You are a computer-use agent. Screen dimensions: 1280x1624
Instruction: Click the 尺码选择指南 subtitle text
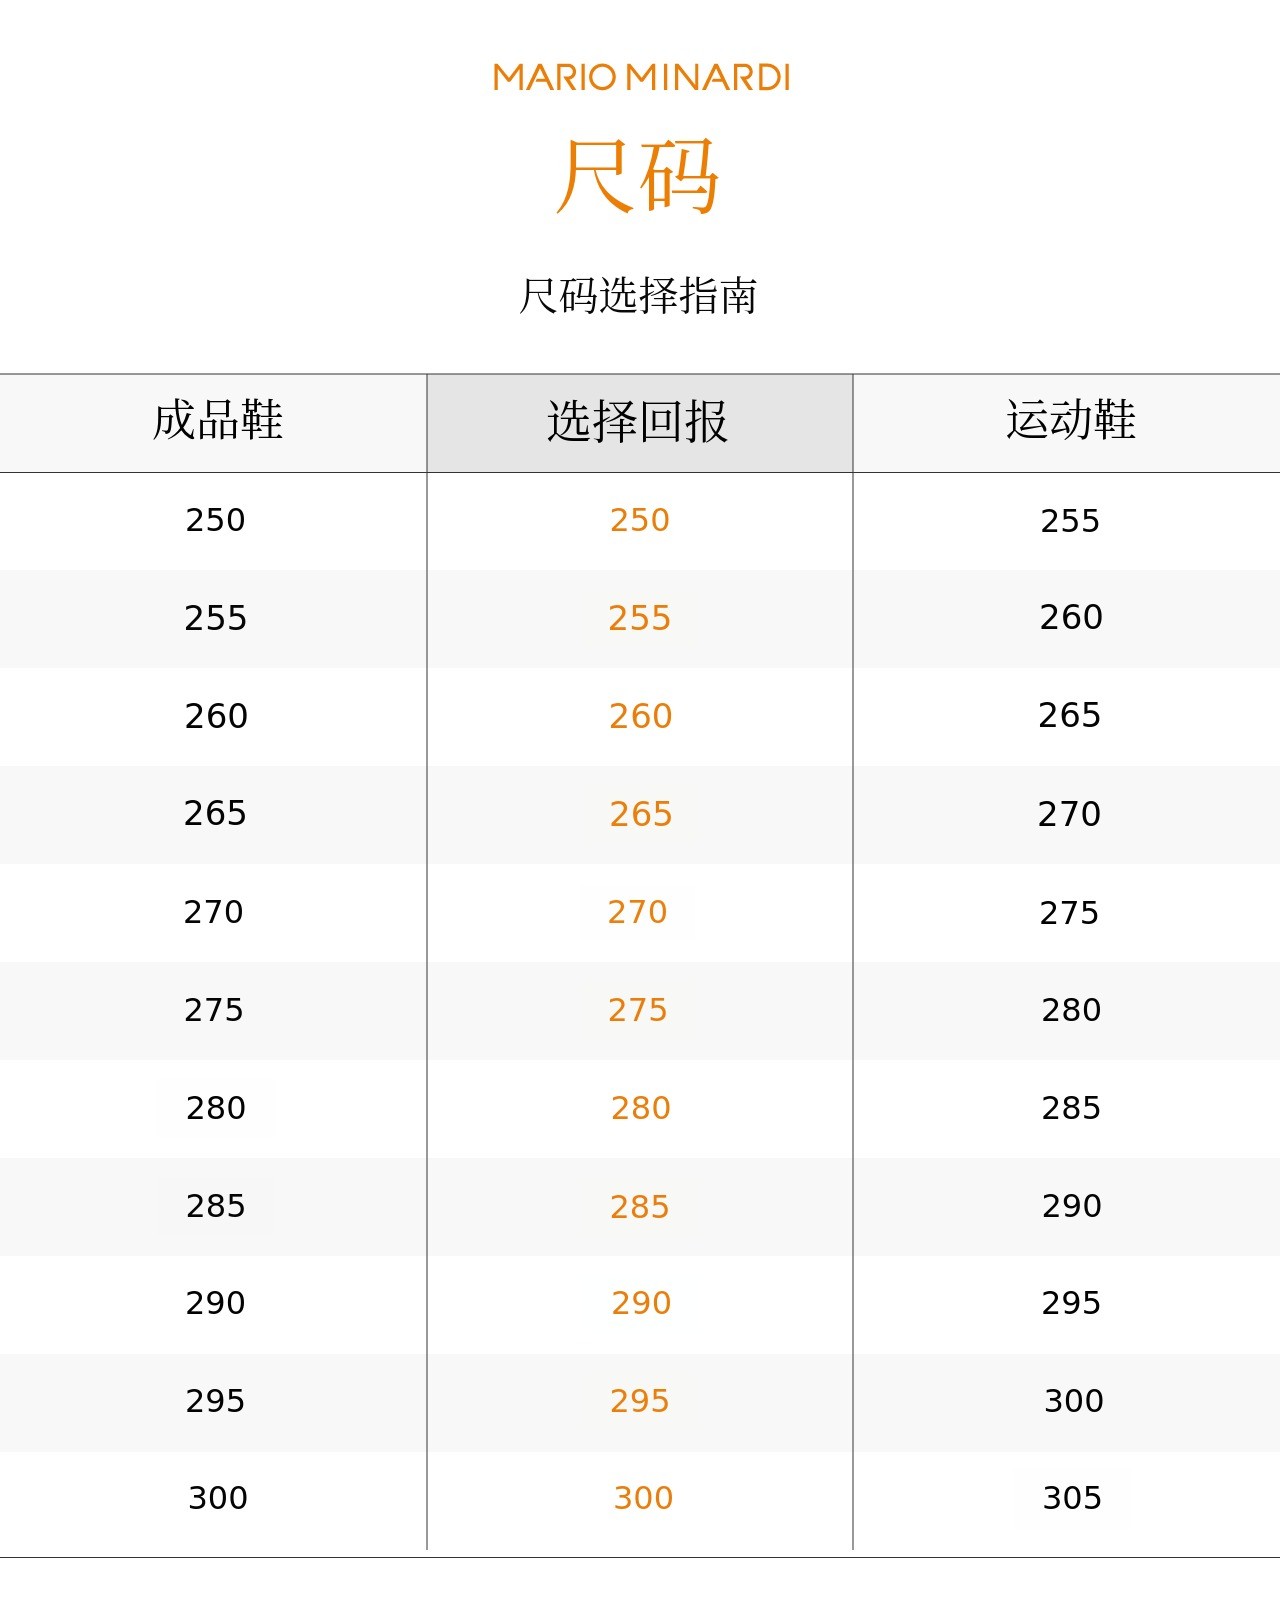coord(638,296)
